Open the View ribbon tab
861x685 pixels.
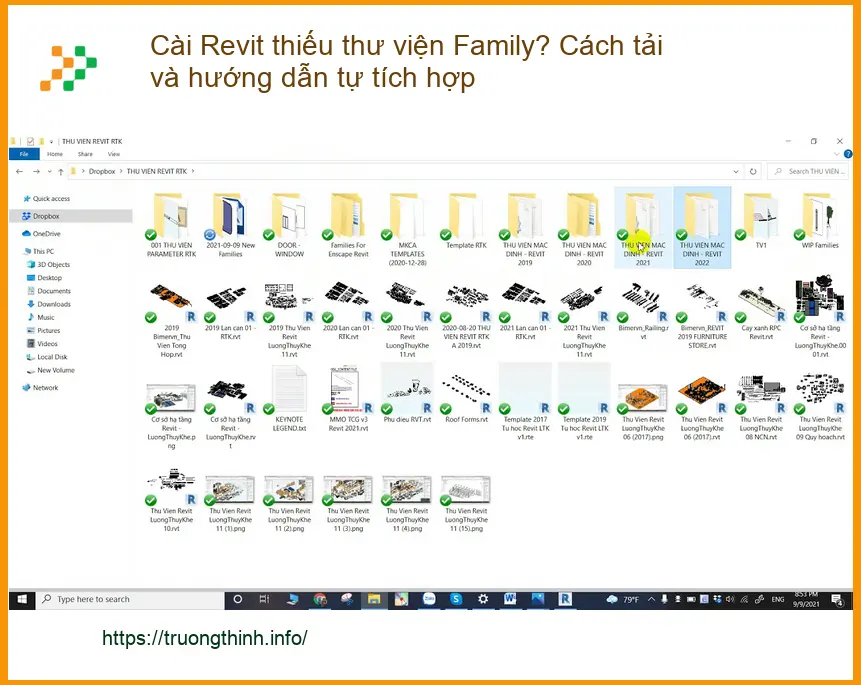[x=114, y=154]
